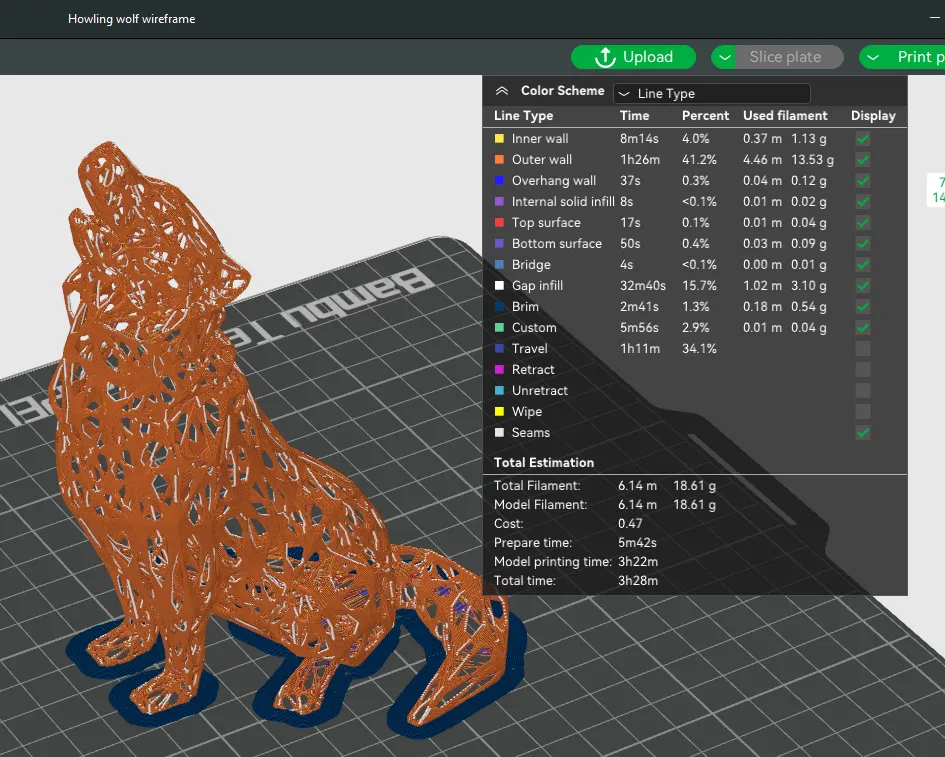This screenshot has height=757, width=945.
Task: Click the Upload arrow icon
Action: pos(605,57)
